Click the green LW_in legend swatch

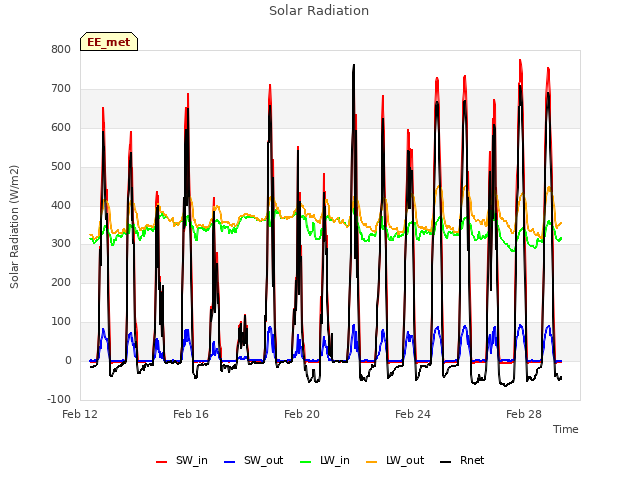306,462
